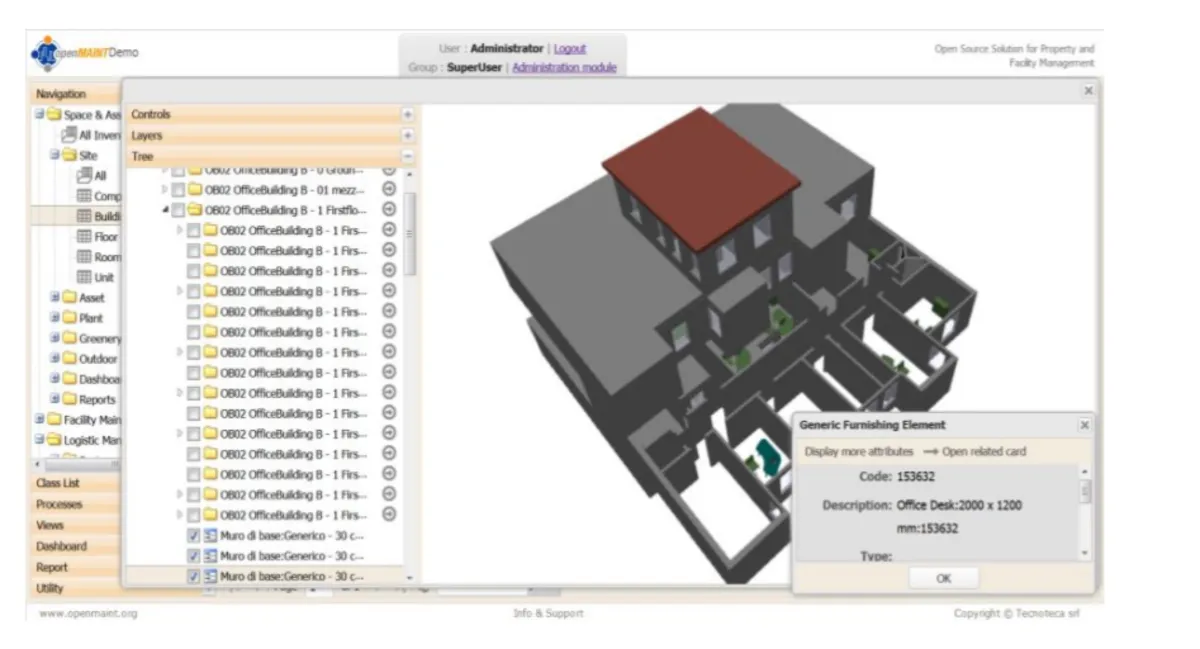Click the Logout link
Screen dimensions: 1200x649
pyautogui.click(x=570, y=48)
